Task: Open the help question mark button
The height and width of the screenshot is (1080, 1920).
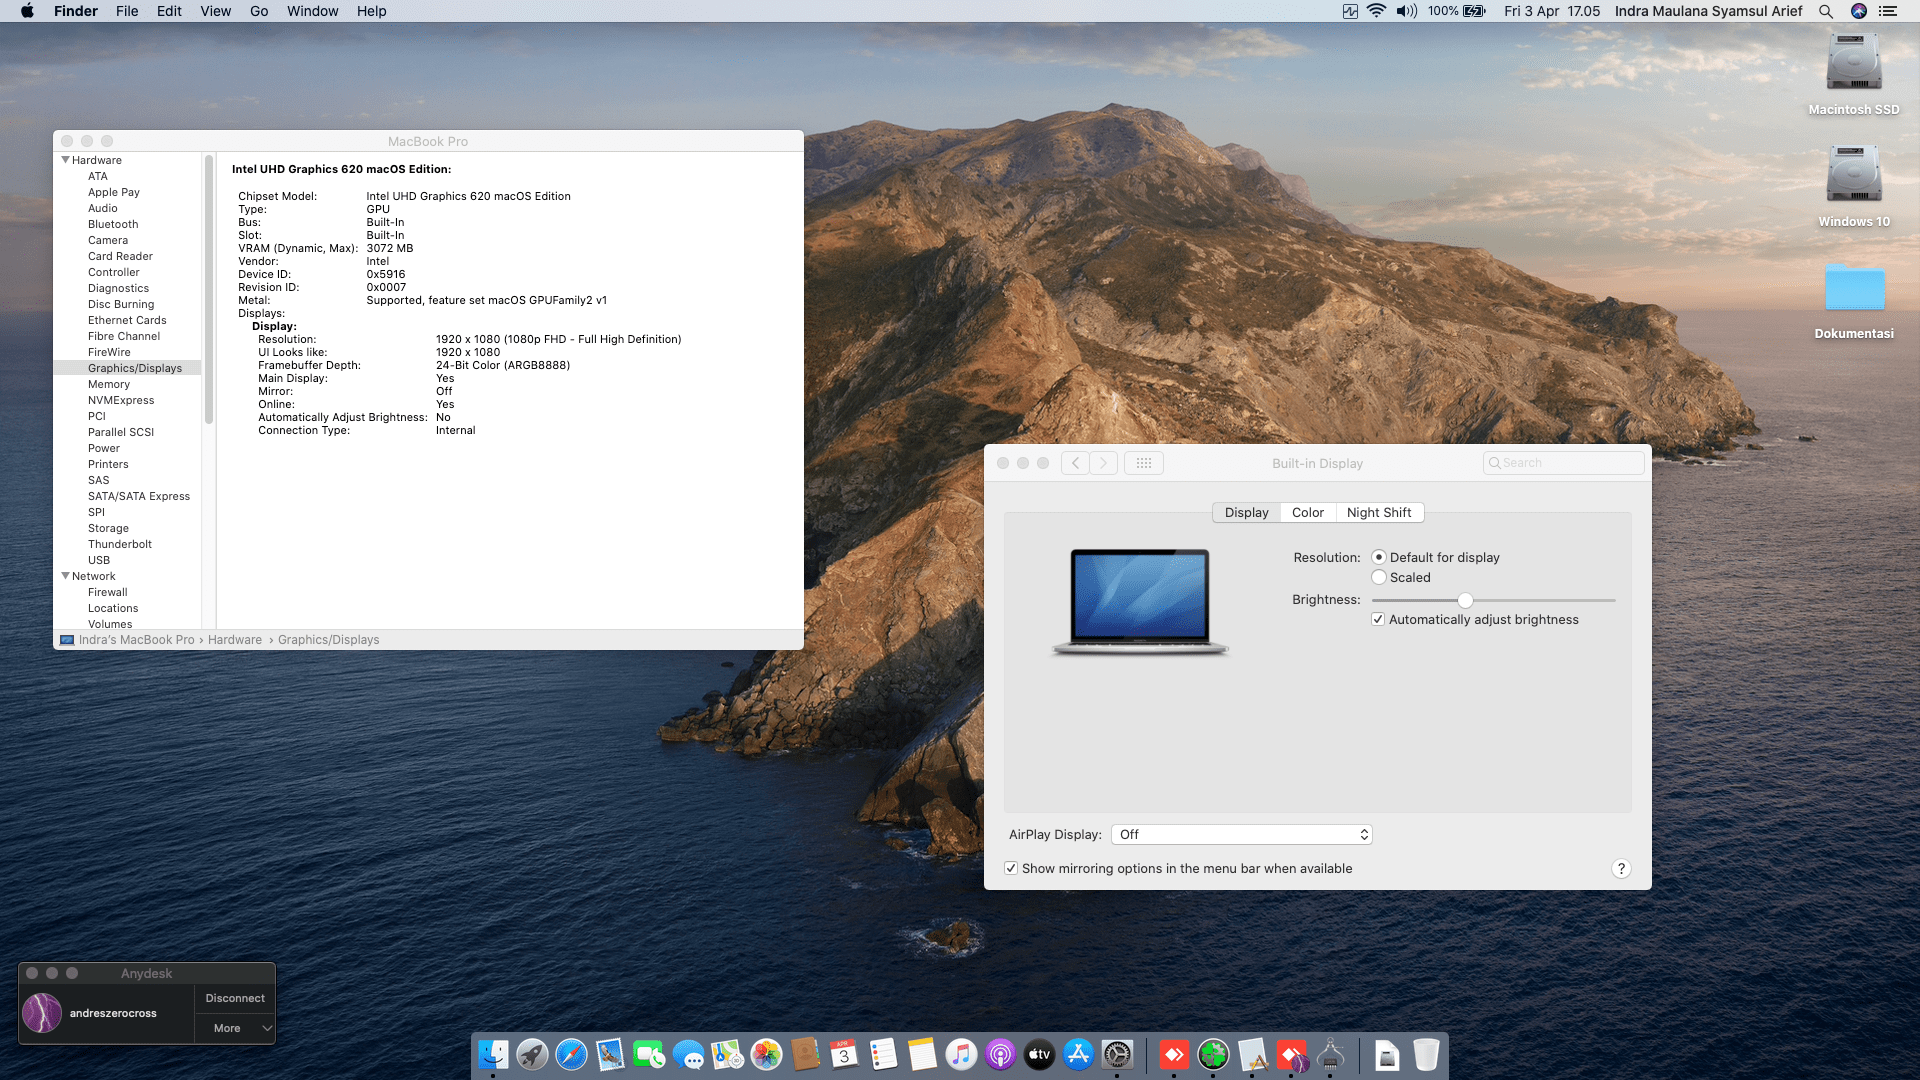Action: click(1621, 868)
